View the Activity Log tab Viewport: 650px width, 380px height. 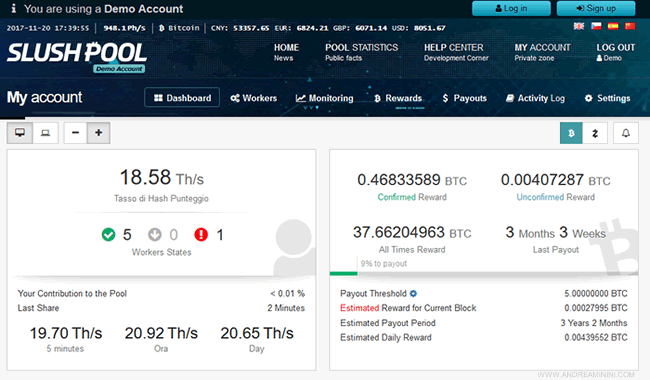tap(535, 98)
